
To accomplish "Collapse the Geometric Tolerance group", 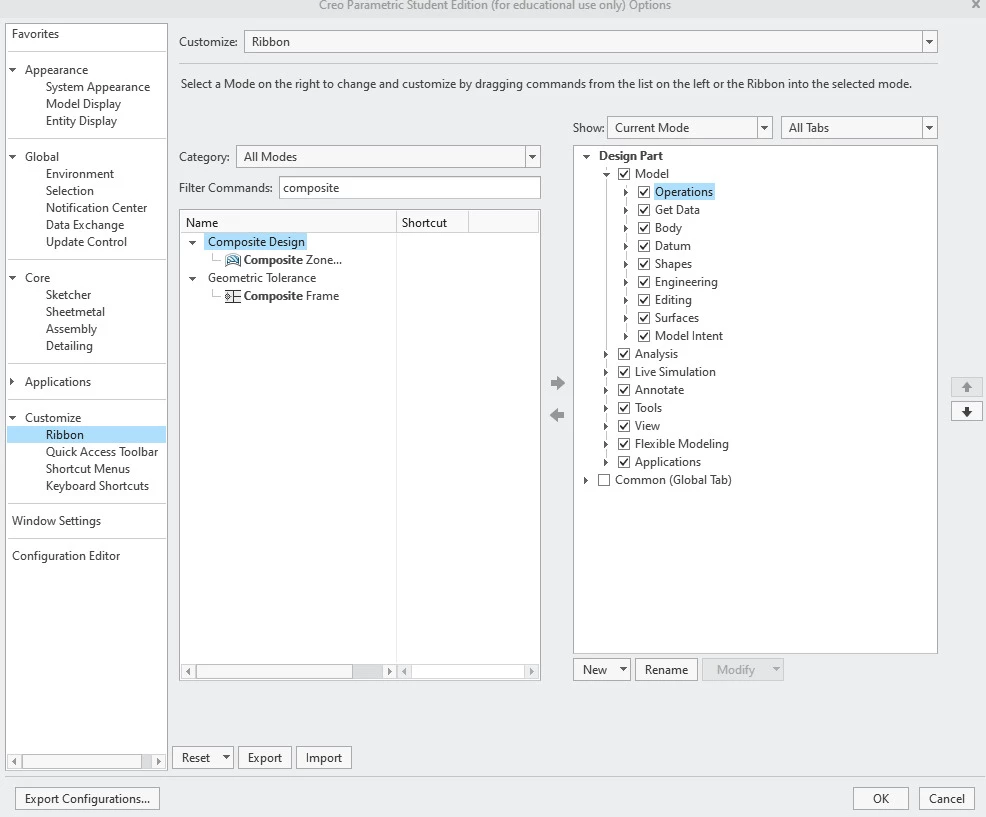I will coord(192,278).
